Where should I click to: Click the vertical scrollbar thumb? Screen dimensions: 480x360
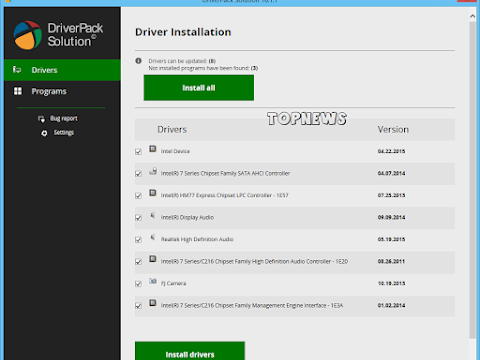[473, 180]
